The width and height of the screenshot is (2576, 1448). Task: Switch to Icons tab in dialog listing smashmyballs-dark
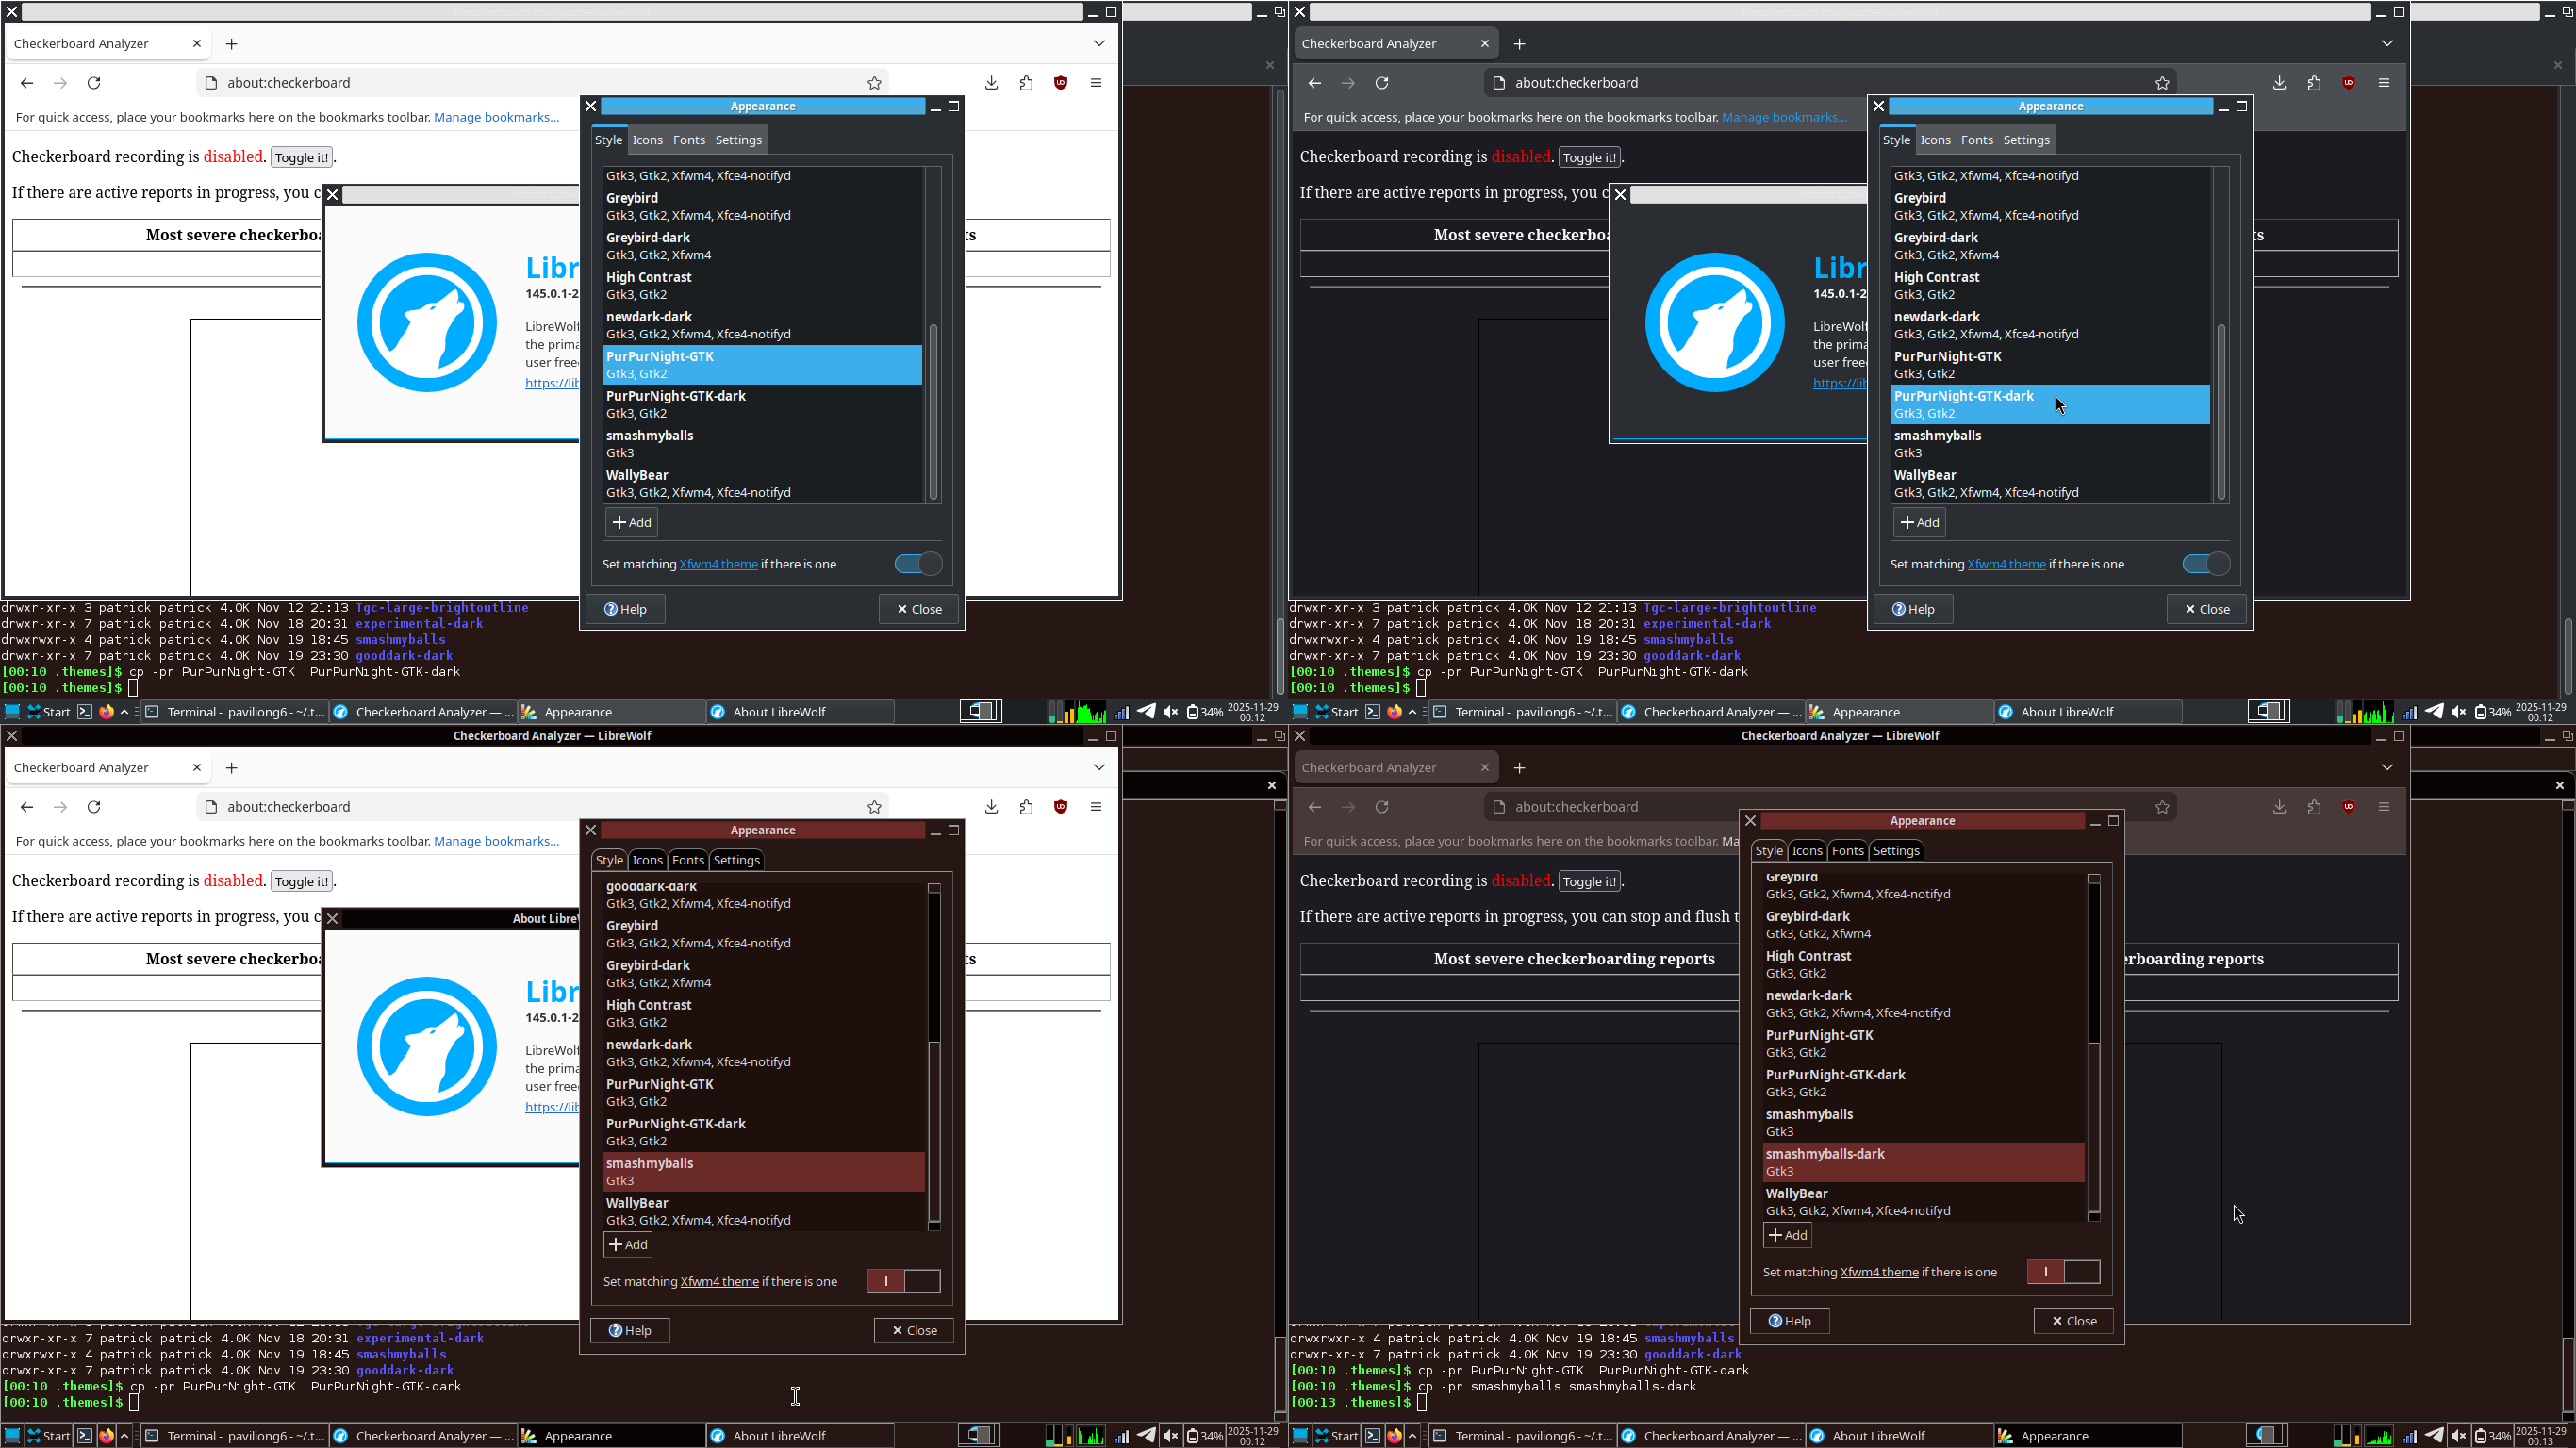(1806, 850)
